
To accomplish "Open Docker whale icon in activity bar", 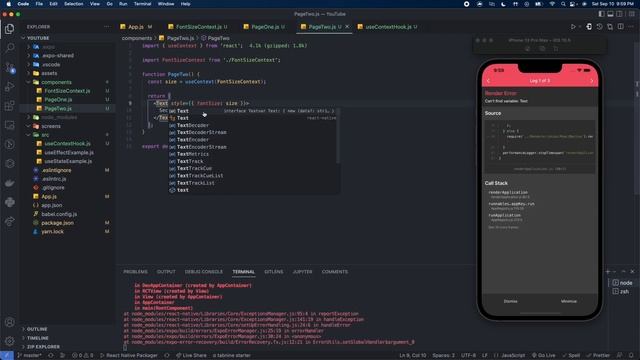I will tap(9, 182).
